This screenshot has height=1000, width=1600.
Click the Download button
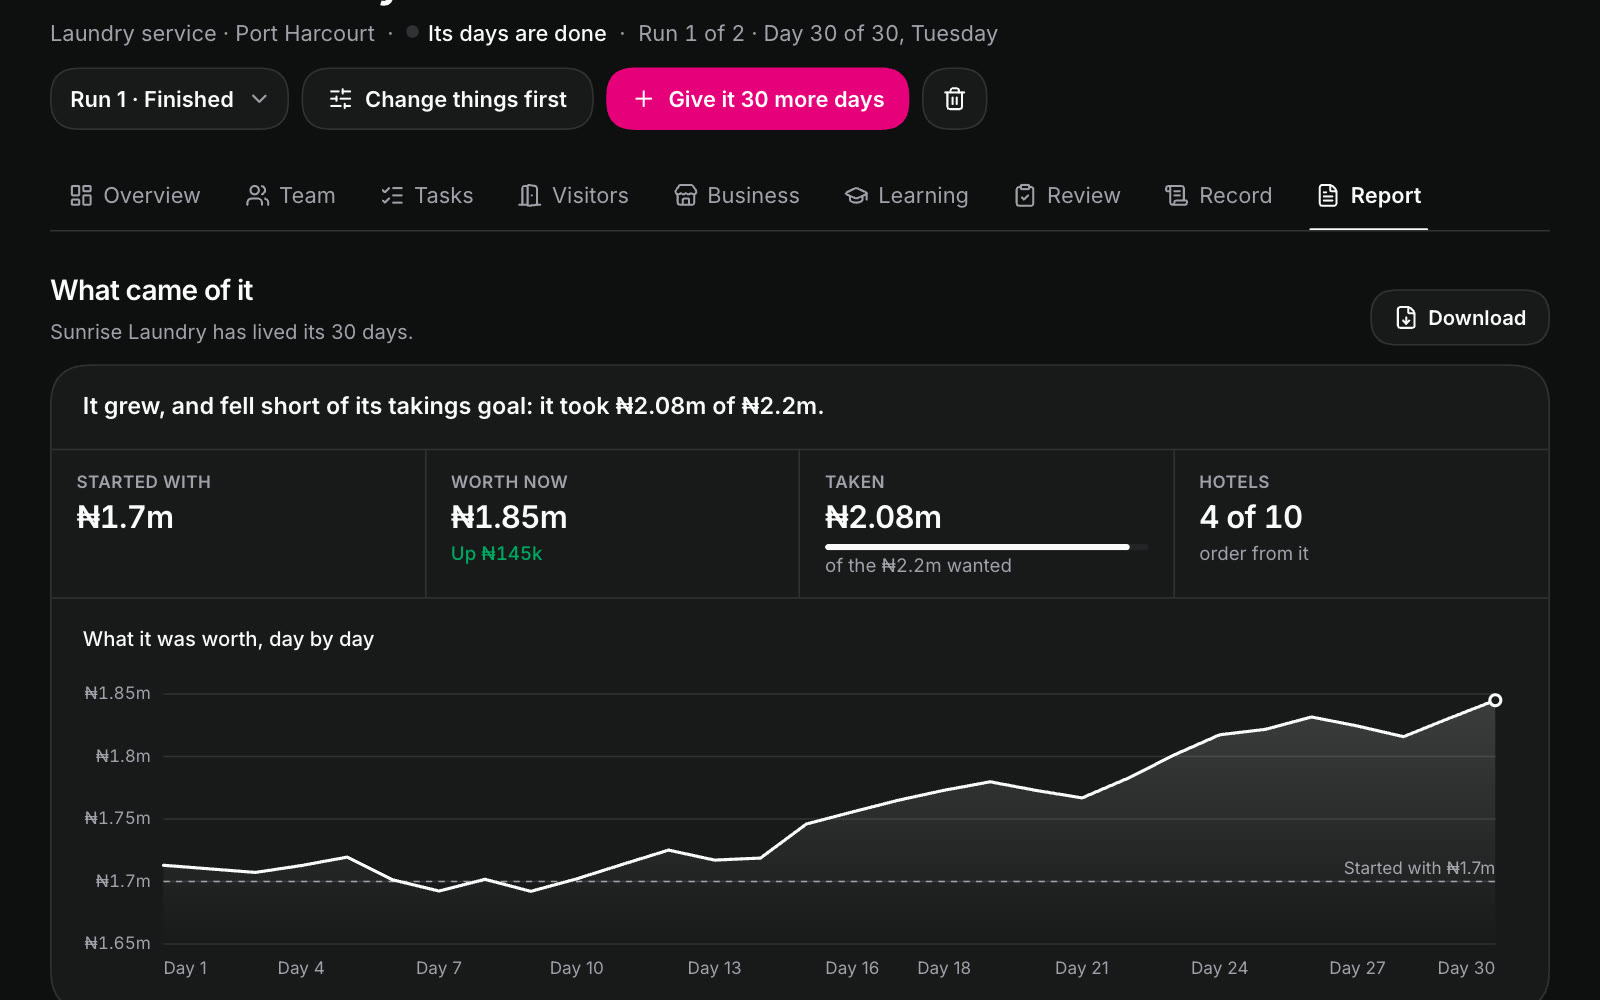click(x=1460, y=318)
